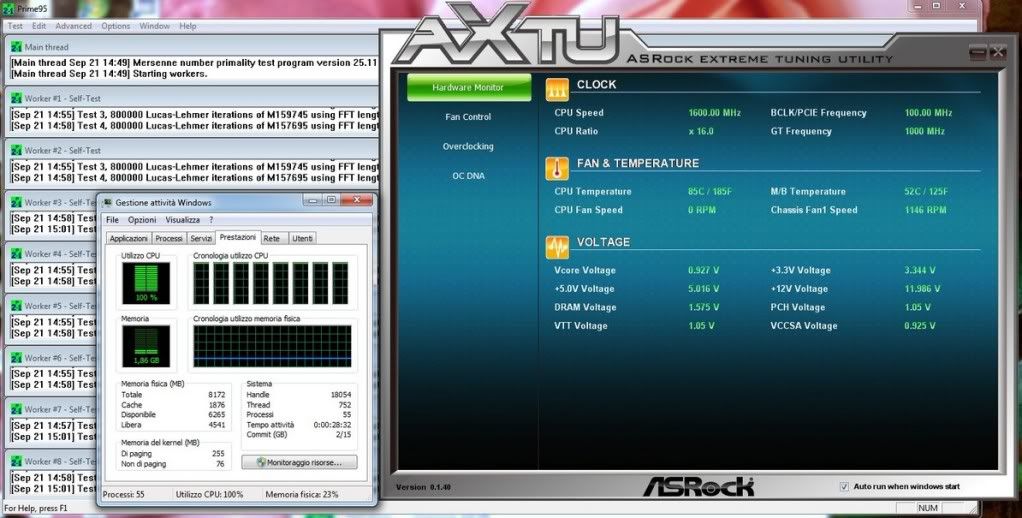Click the Memoria 1,86 GB meter

coord(146,346)
